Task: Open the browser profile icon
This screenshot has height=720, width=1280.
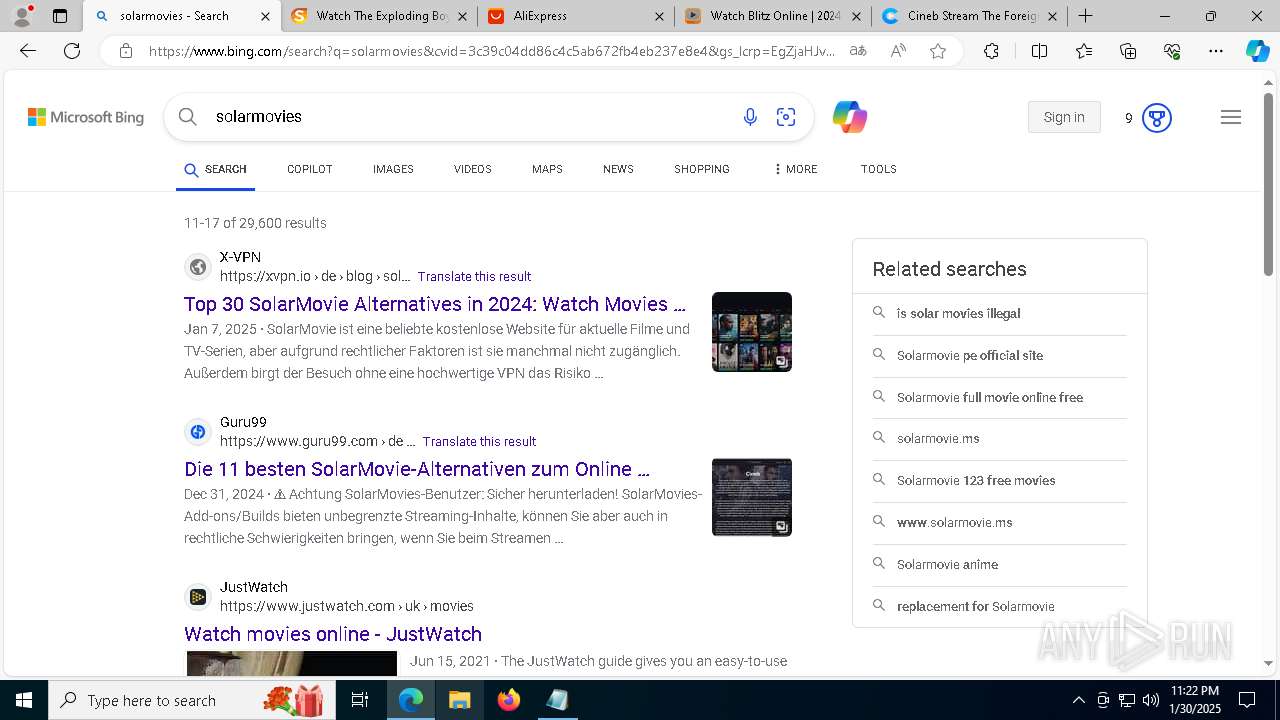Action: click(22, 16)
